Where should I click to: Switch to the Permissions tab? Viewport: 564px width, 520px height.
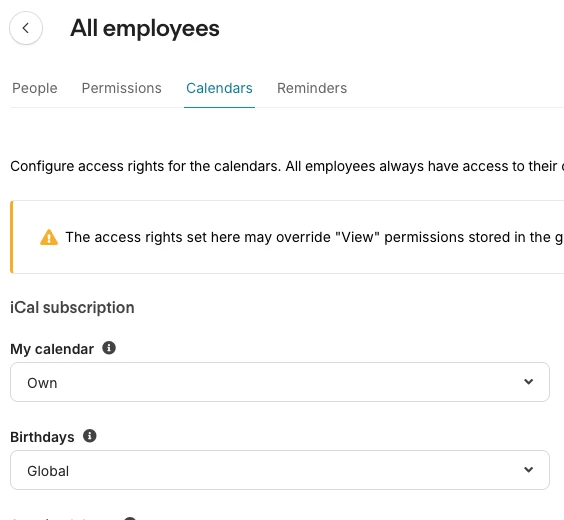click(x=122, y=88)
